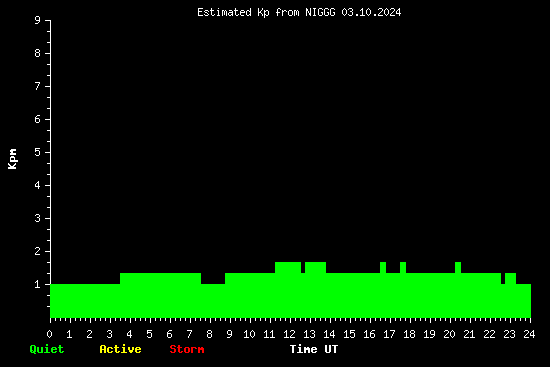Click the Kpm vertical axis label
Viewport: 550px width, 367px height.
(x=13, y=159)
